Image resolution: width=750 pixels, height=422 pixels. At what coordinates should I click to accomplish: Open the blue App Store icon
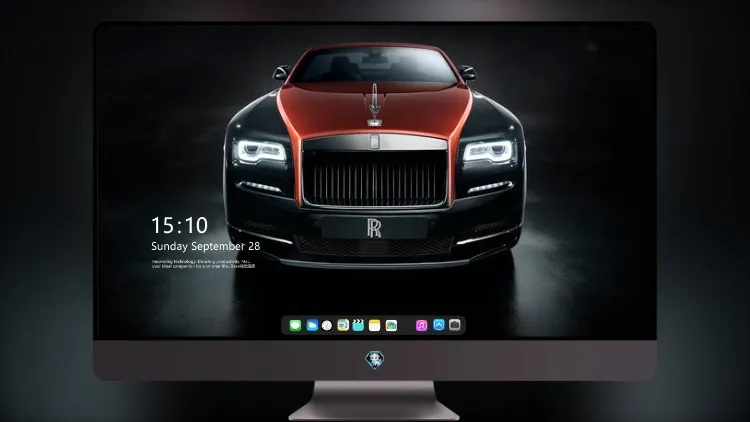tap(439, 325)
